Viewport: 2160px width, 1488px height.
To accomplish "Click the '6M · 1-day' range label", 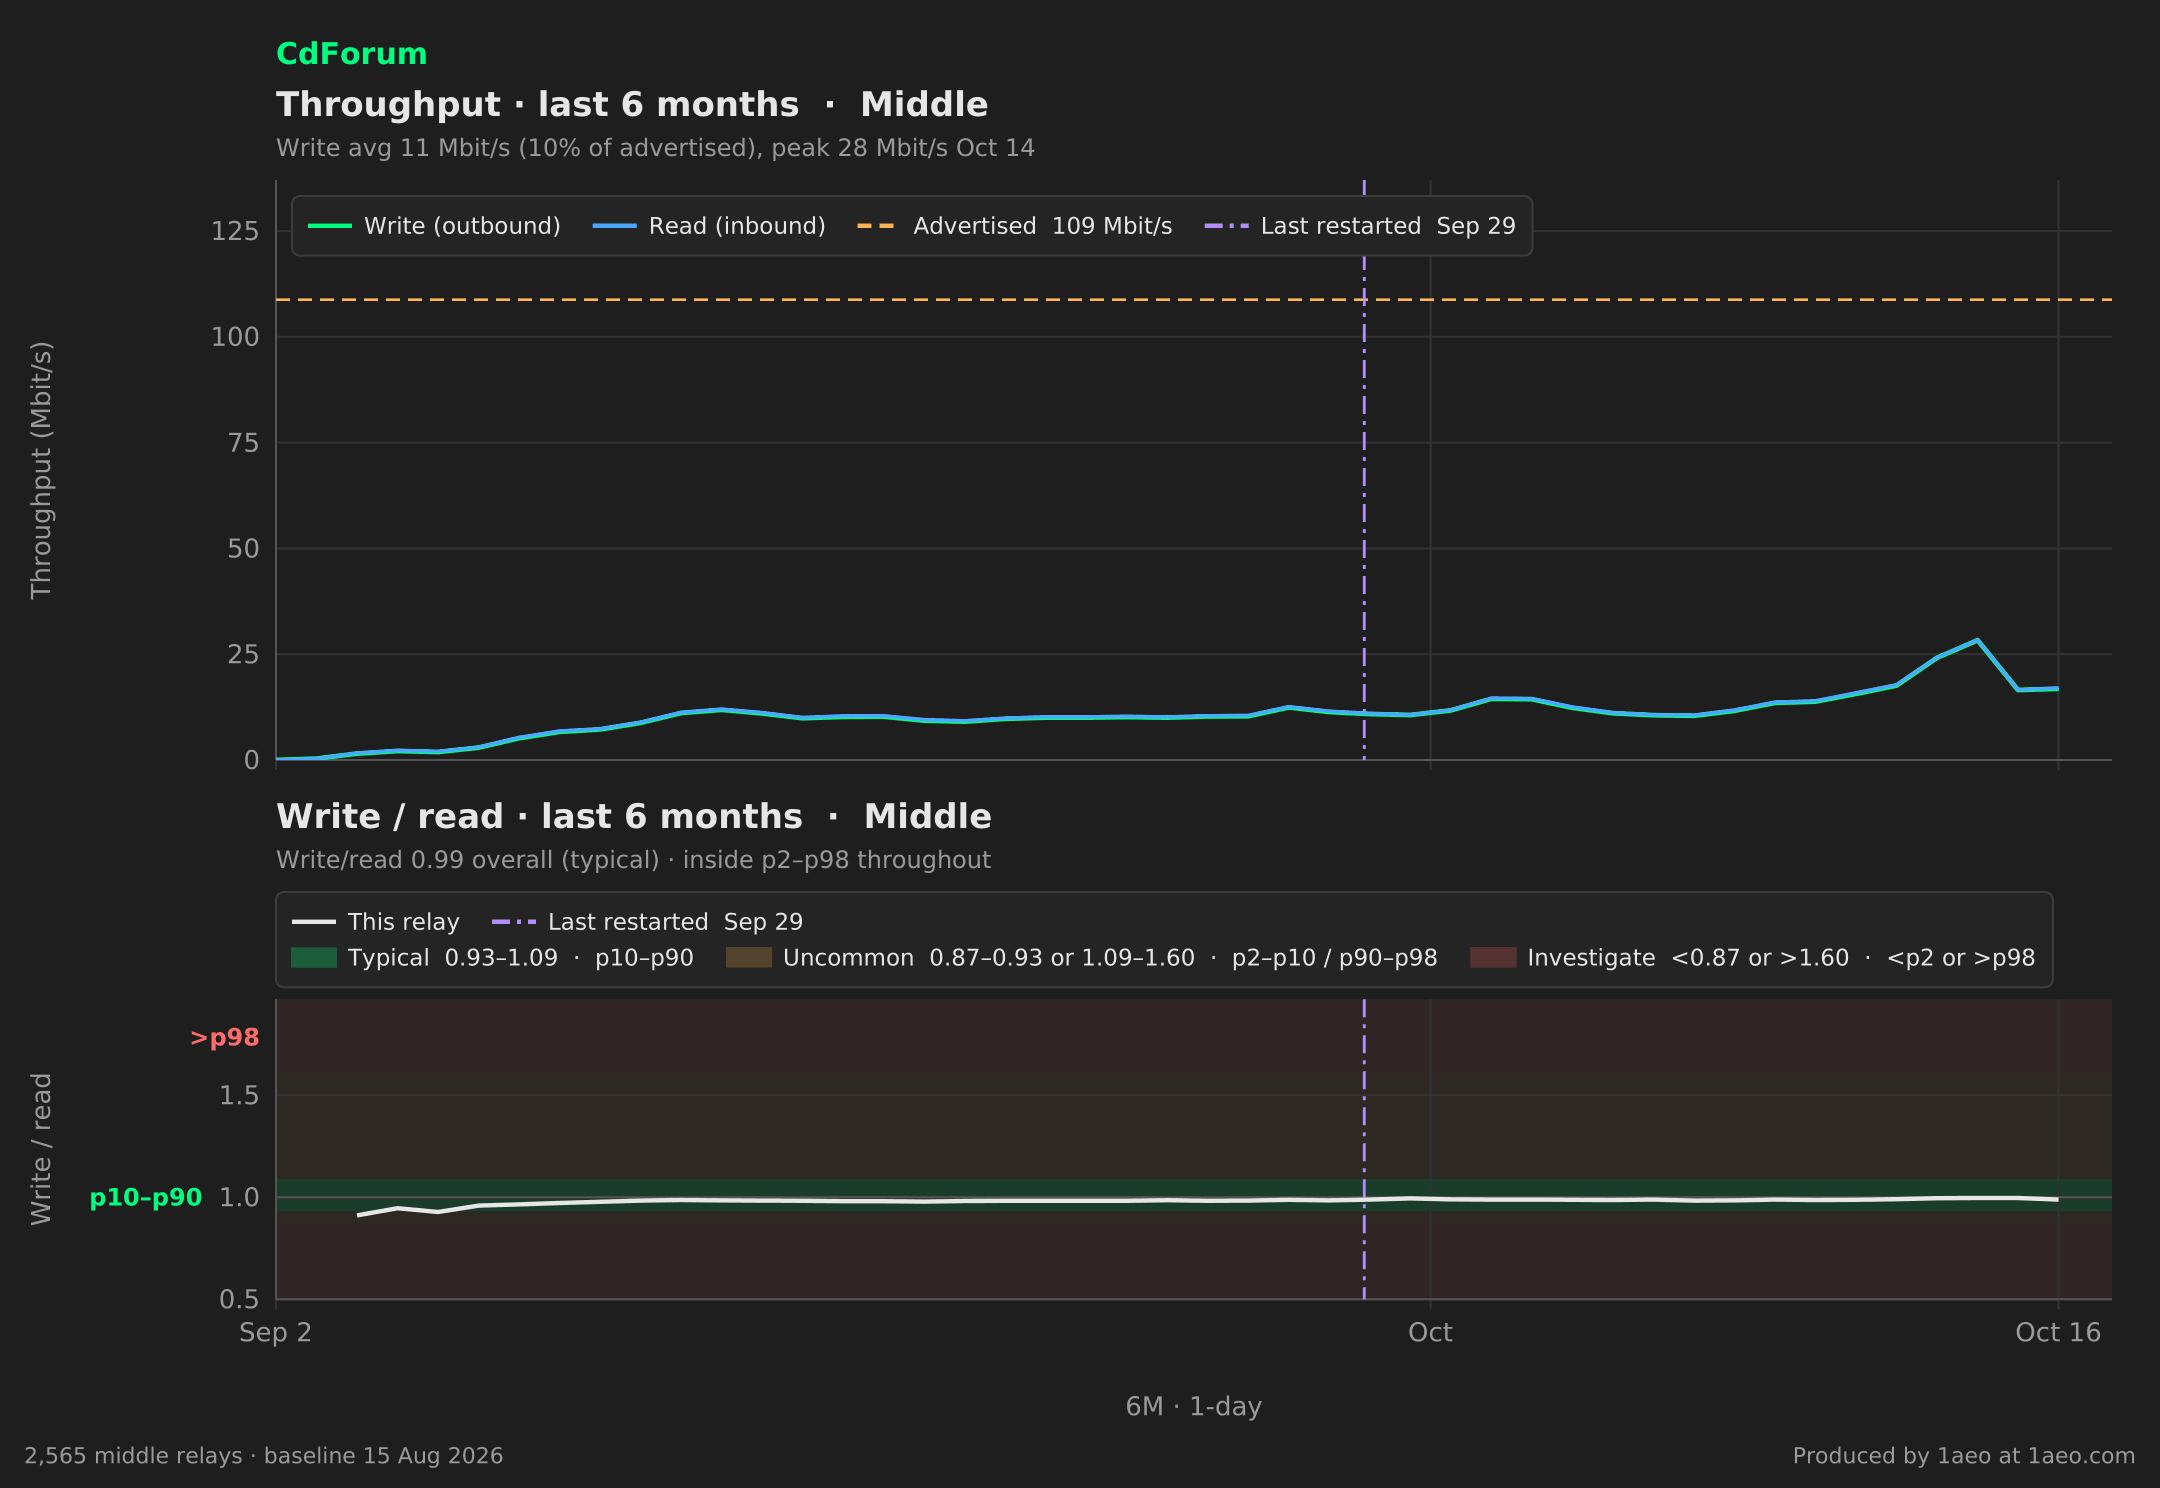I will tap(1194, 1407).
